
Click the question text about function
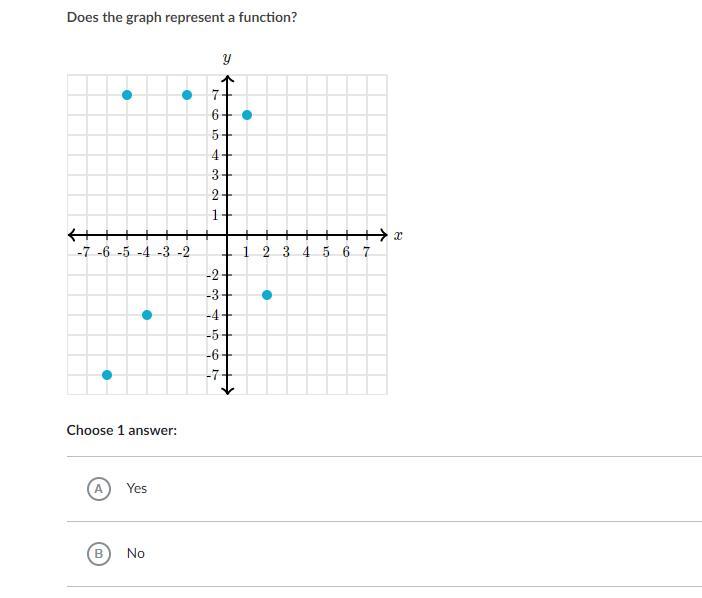point(182,17)
